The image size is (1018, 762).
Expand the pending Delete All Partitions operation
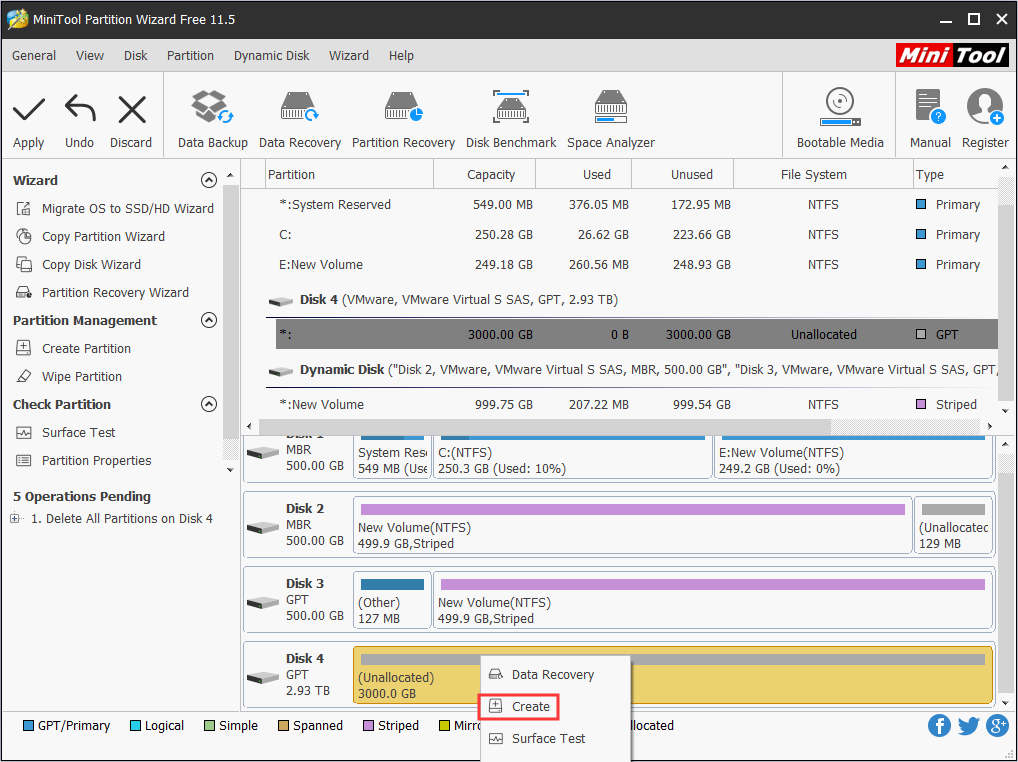15,517
